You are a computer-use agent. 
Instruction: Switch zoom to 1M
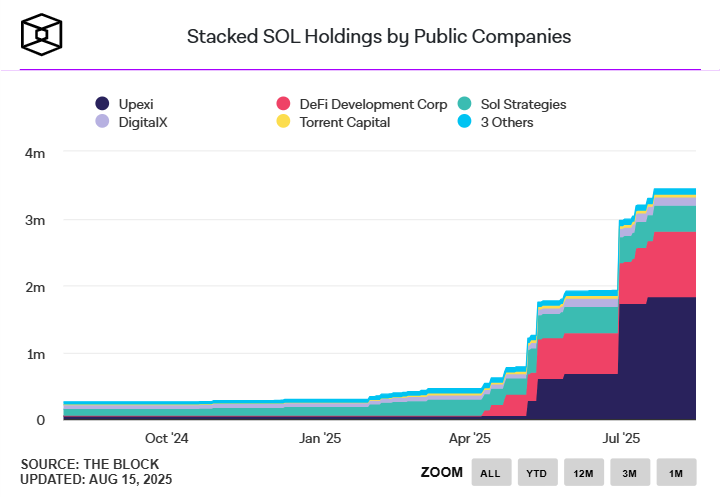(x=676, y=472)
